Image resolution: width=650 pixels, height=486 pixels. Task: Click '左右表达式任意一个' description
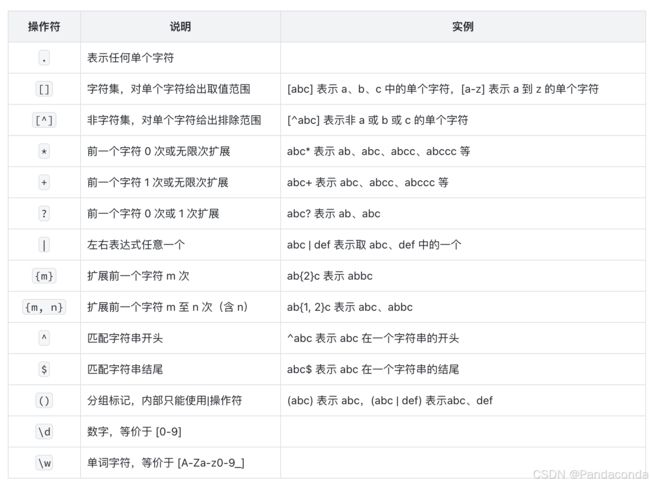click(136, 245)
